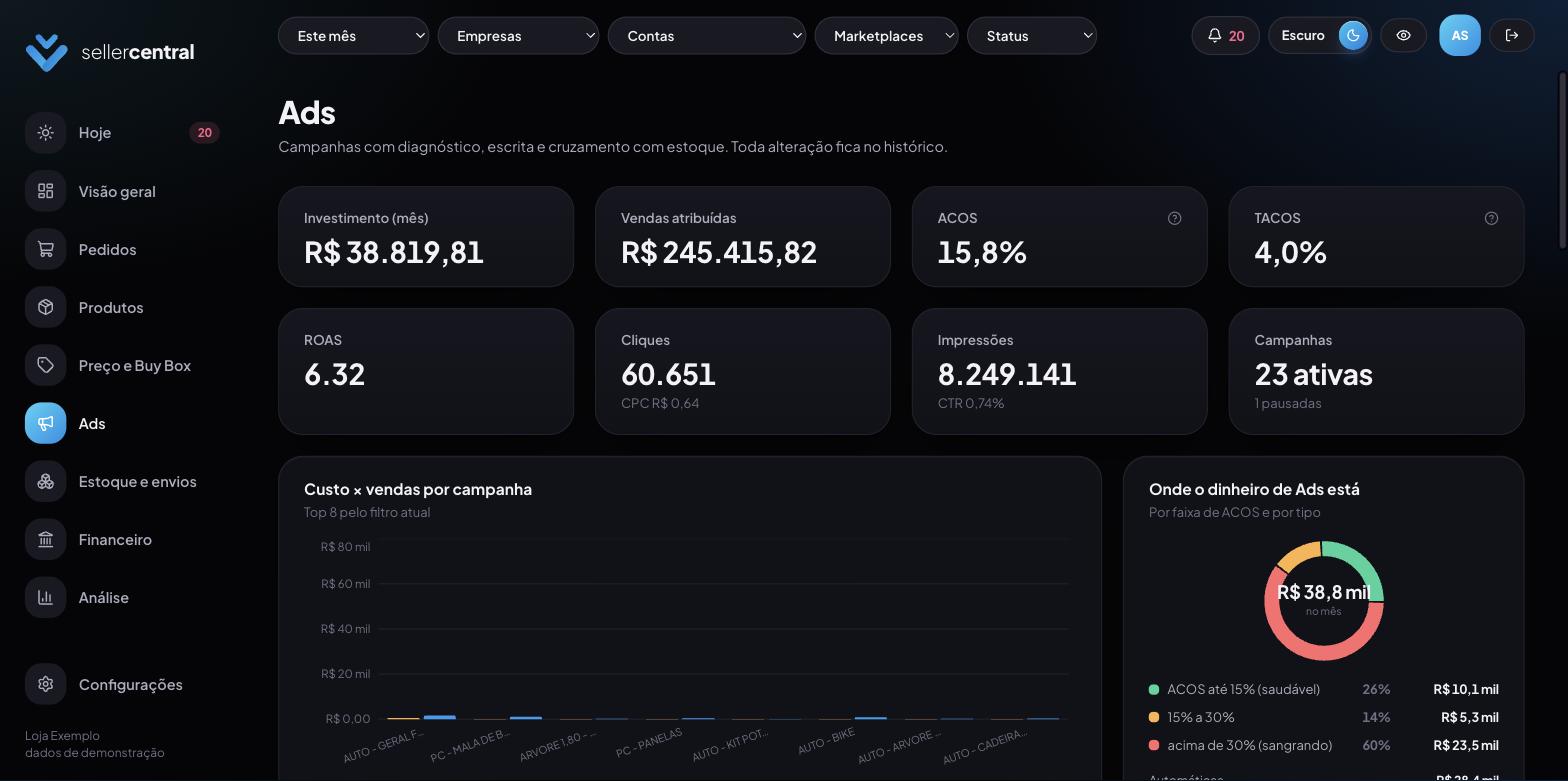Click the AUTO - BIKE chart label
Viewport: 1568px width, 781px height.
(x=826, y=742)
